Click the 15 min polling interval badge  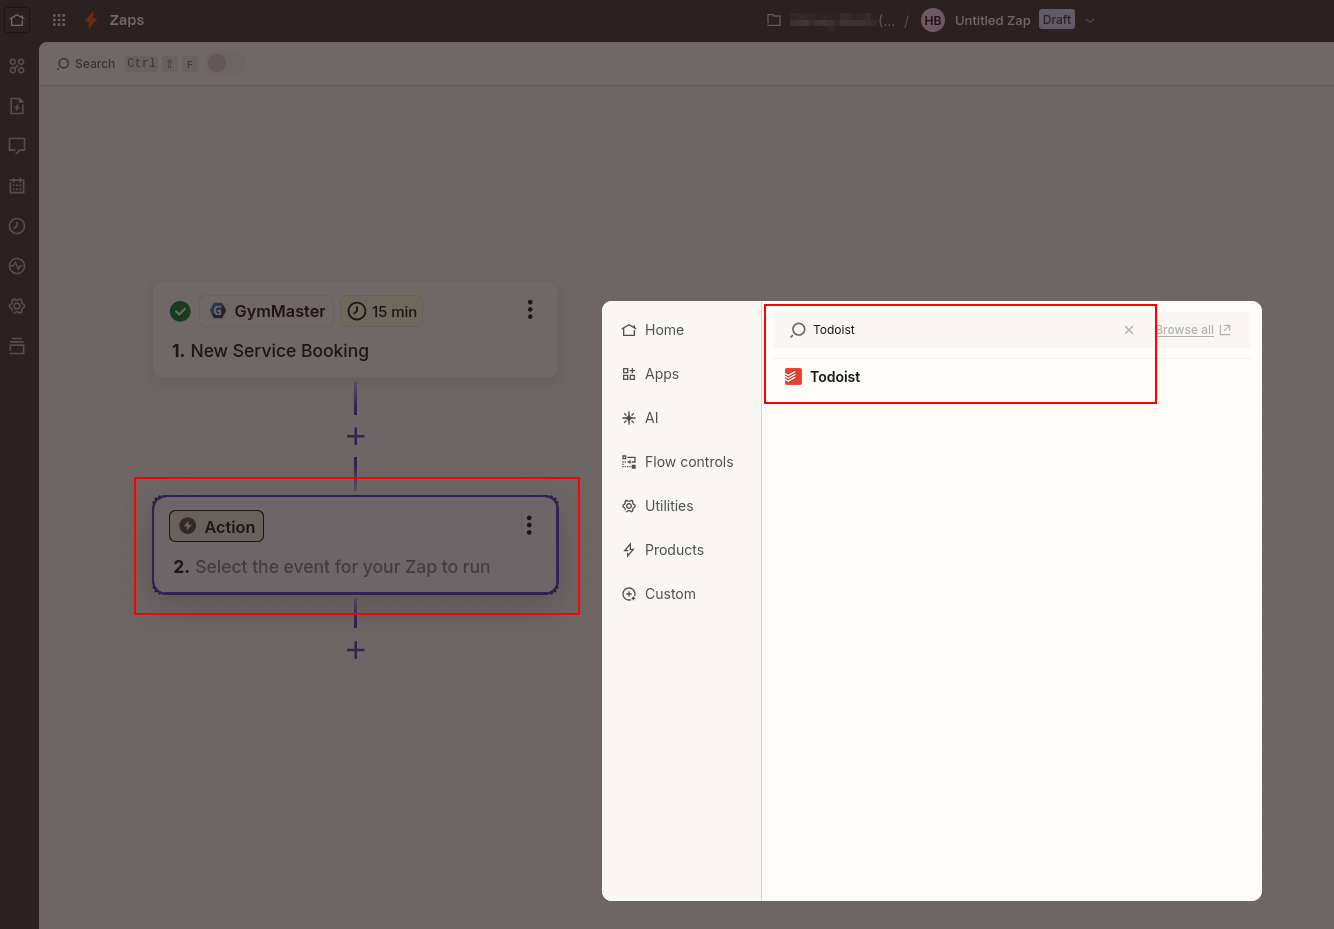tap(382, 312)
